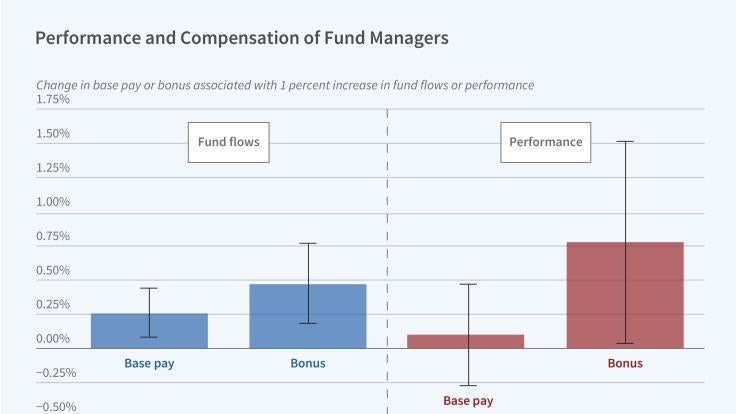Click the blue Bonus label

[x=308, y=363]
